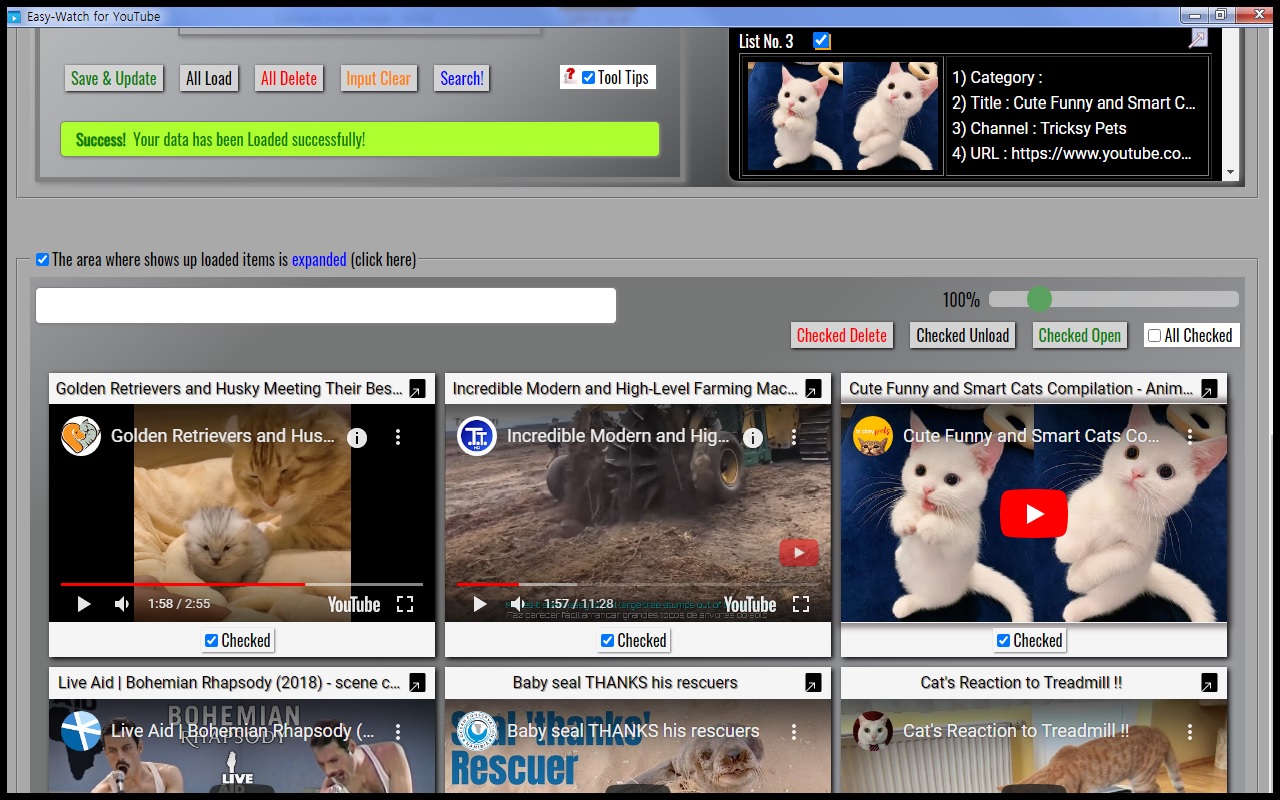The height and width of the screenshot is (800, 1280).
Task: Click the cat thumbnail in List No. 3
Action: [x=843, y=116]
